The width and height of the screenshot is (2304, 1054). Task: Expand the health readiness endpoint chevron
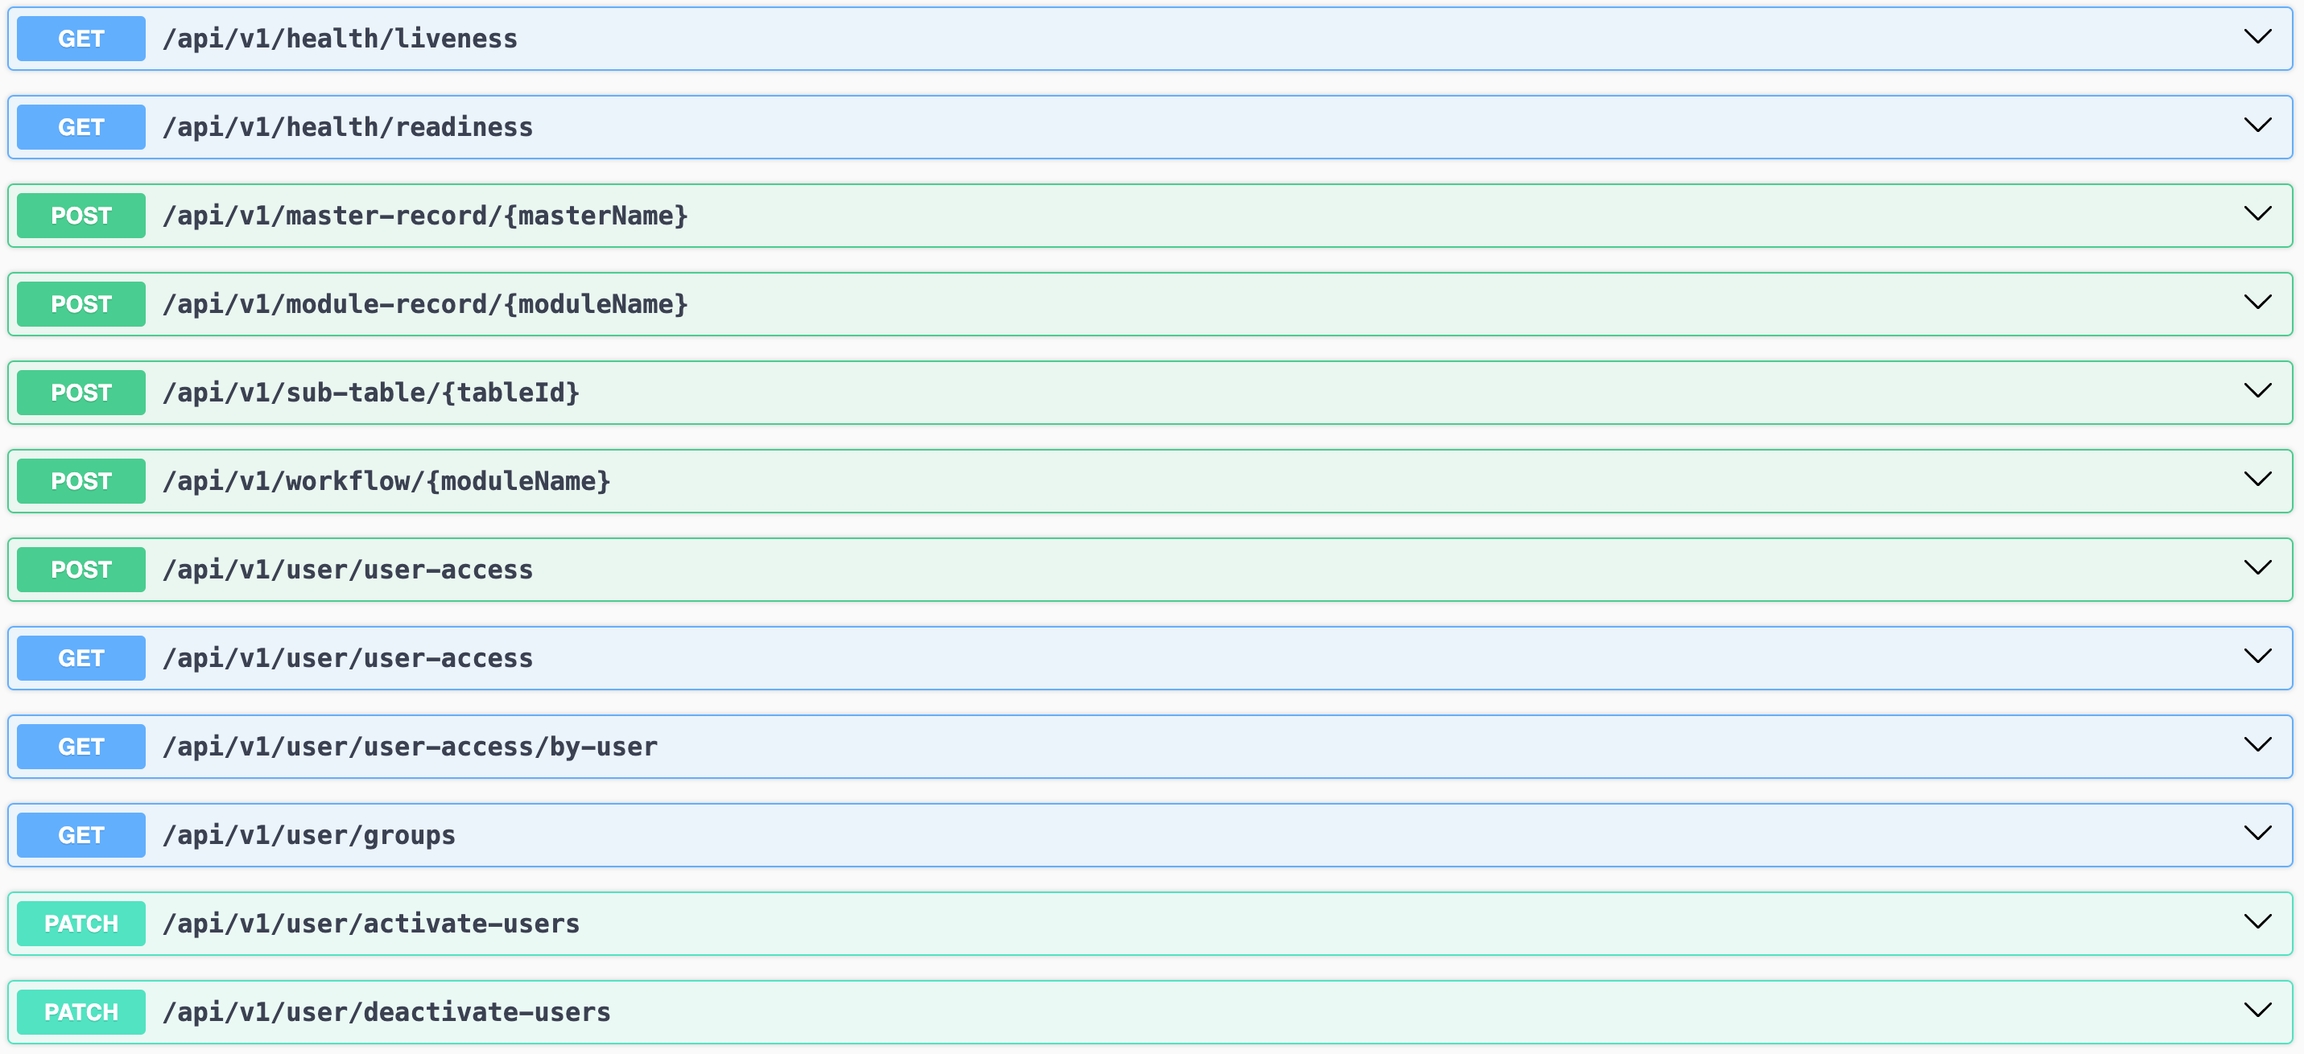(2257, 126)
